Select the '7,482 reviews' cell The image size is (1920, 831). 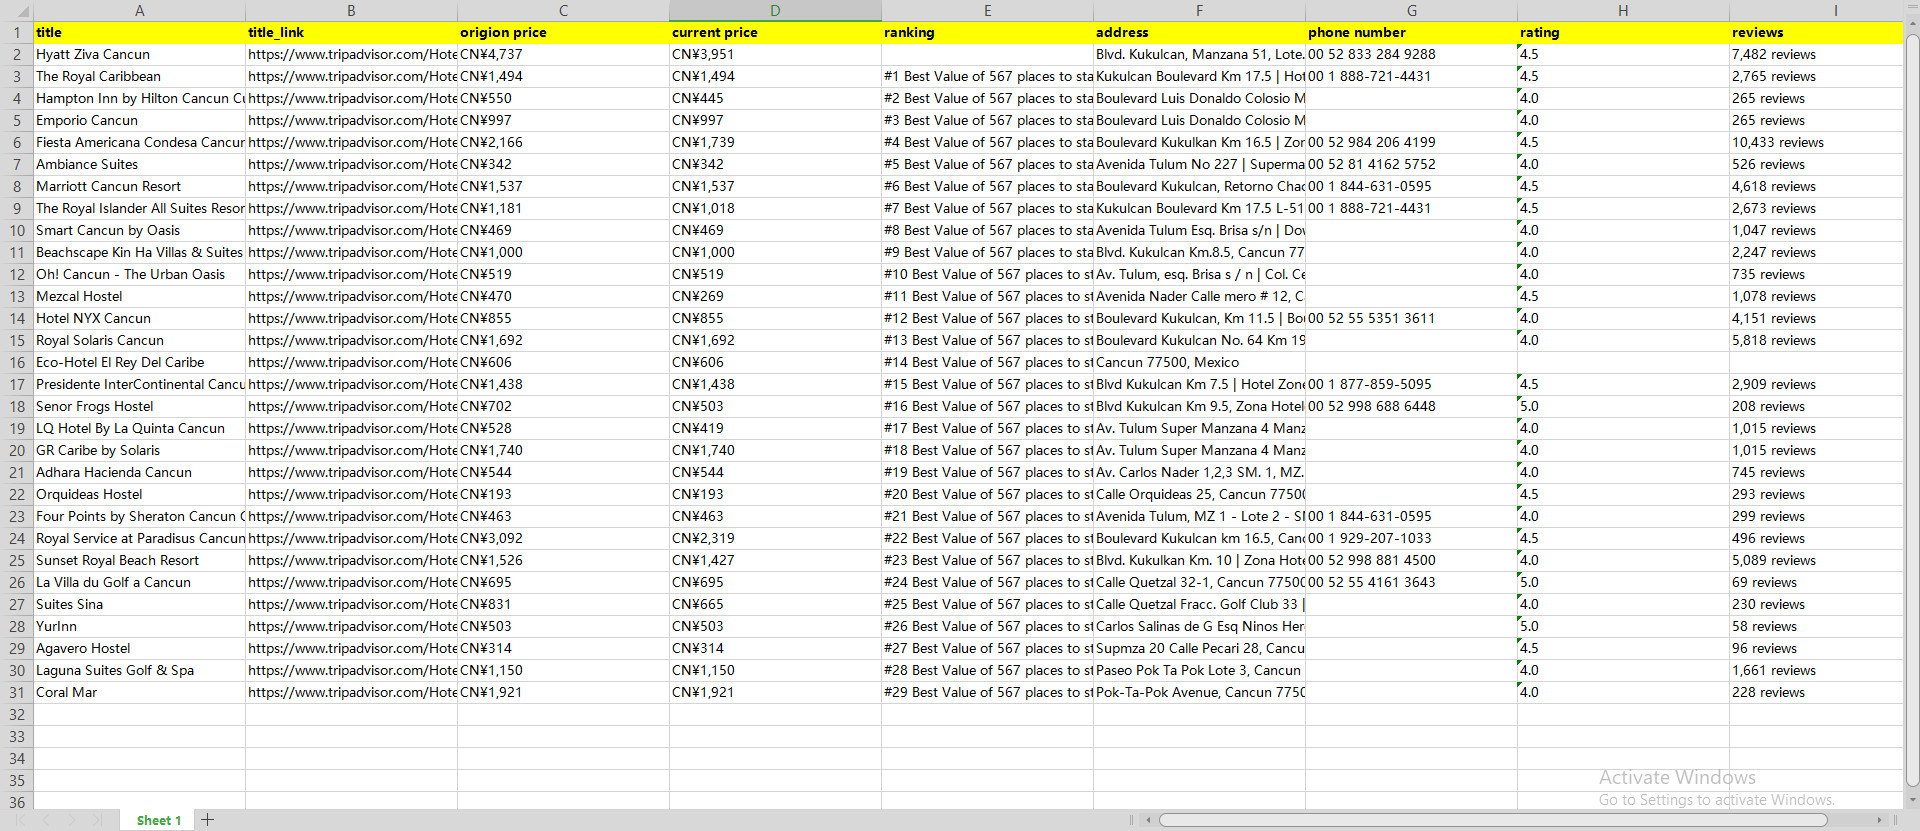point(1816,55)
